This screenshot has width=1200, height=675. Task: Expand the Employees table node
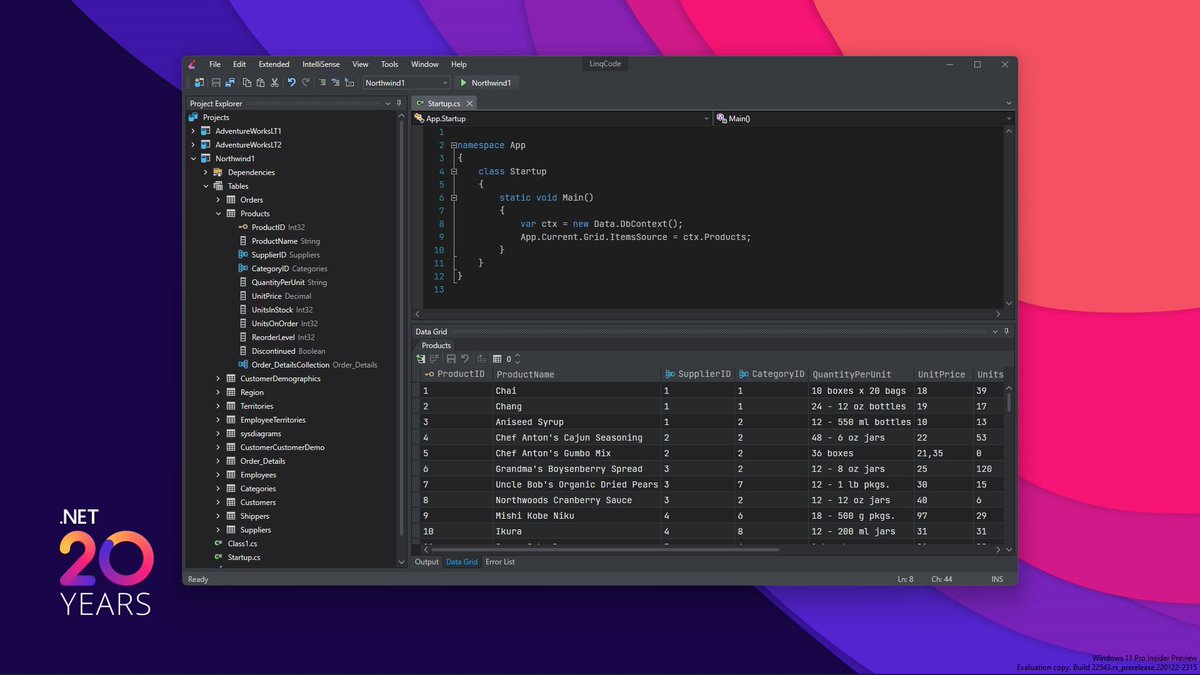218,475
